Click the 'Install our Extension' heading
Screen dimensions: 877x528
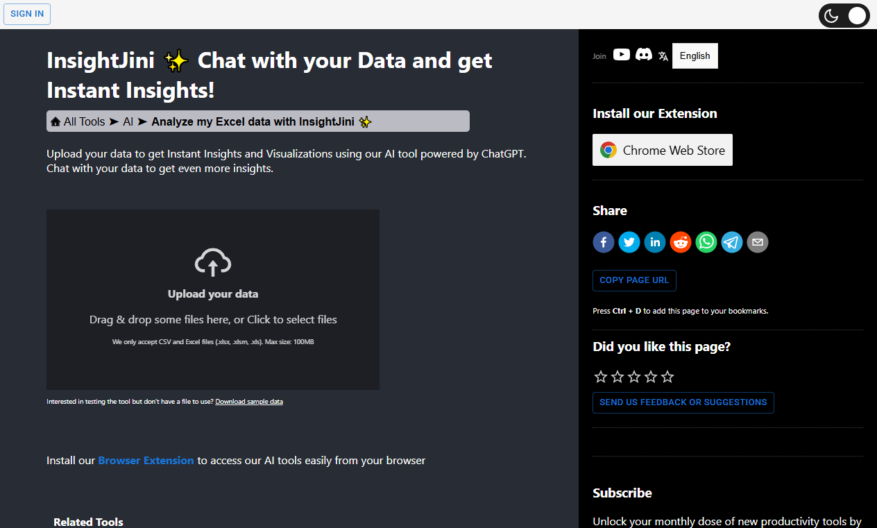click(x=654, y=114)
